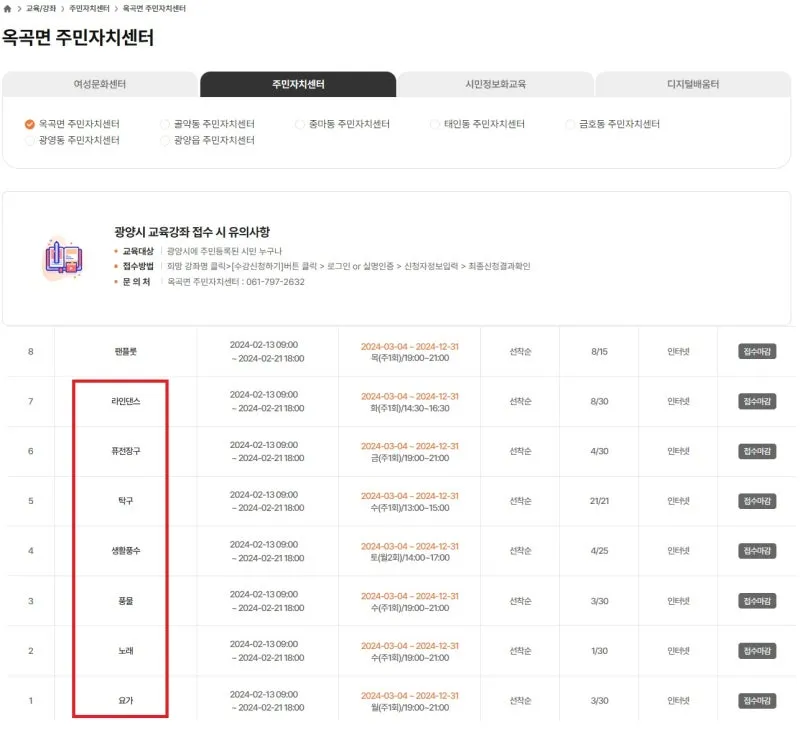The height and width of the screenshot is (733, 800).
Task: Select the 골약동 주민자치센터 radio option
Action: pos(165,124)
